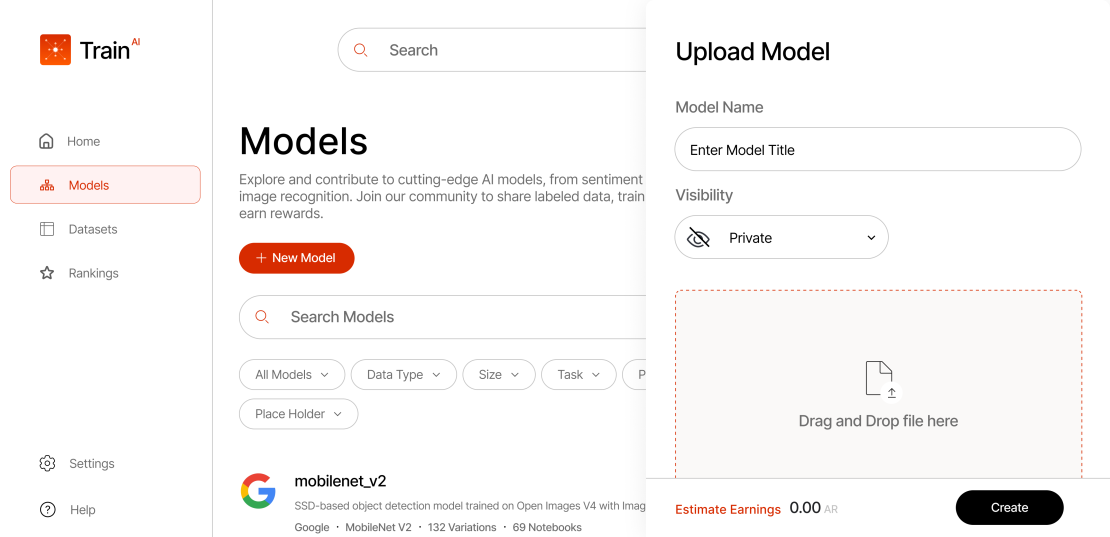Click the Home house icon
The height and width of the screenshot is (537, 1110).
pos(46,142)
